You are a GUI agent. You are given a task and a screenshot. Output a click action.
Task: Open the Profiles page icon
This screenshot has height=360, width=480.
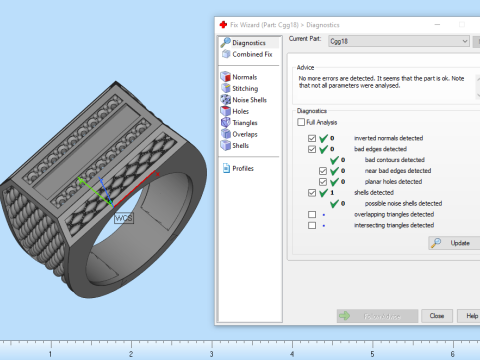226,168
